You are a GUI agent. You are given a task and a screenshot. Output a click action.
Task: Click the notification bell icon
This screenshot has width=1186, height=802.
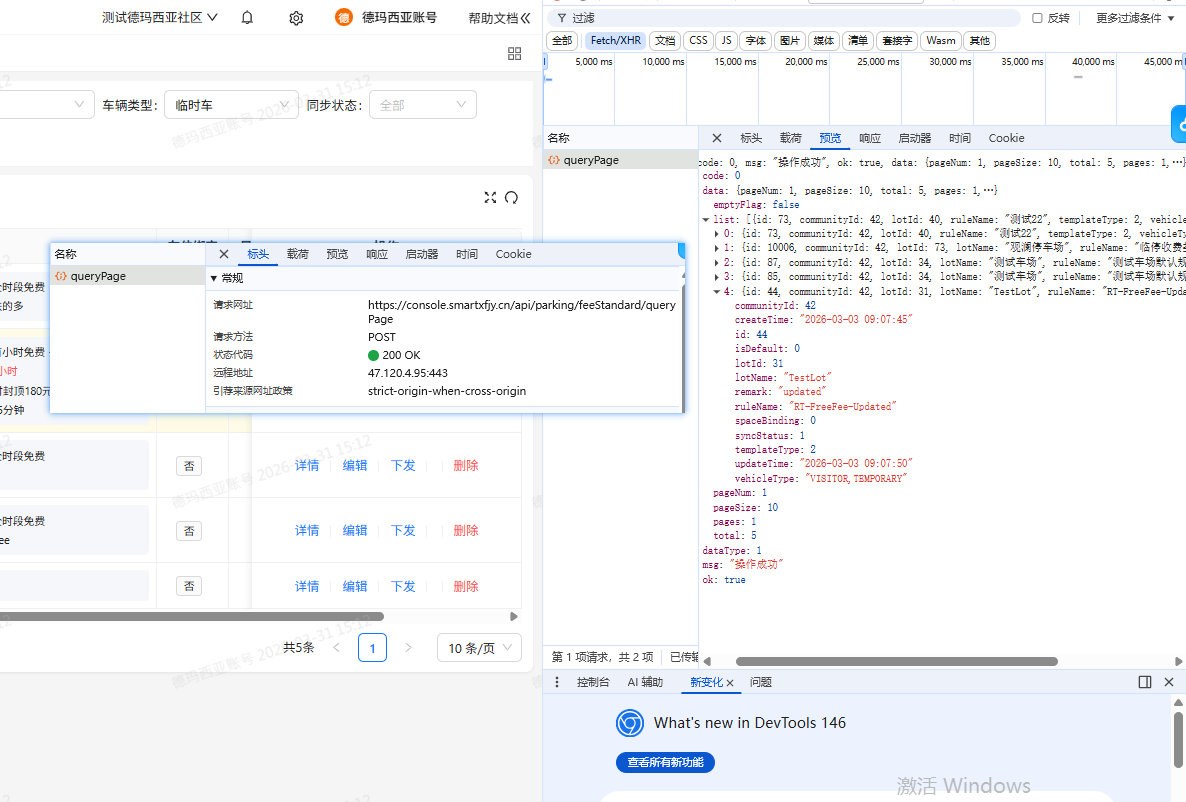248,18
